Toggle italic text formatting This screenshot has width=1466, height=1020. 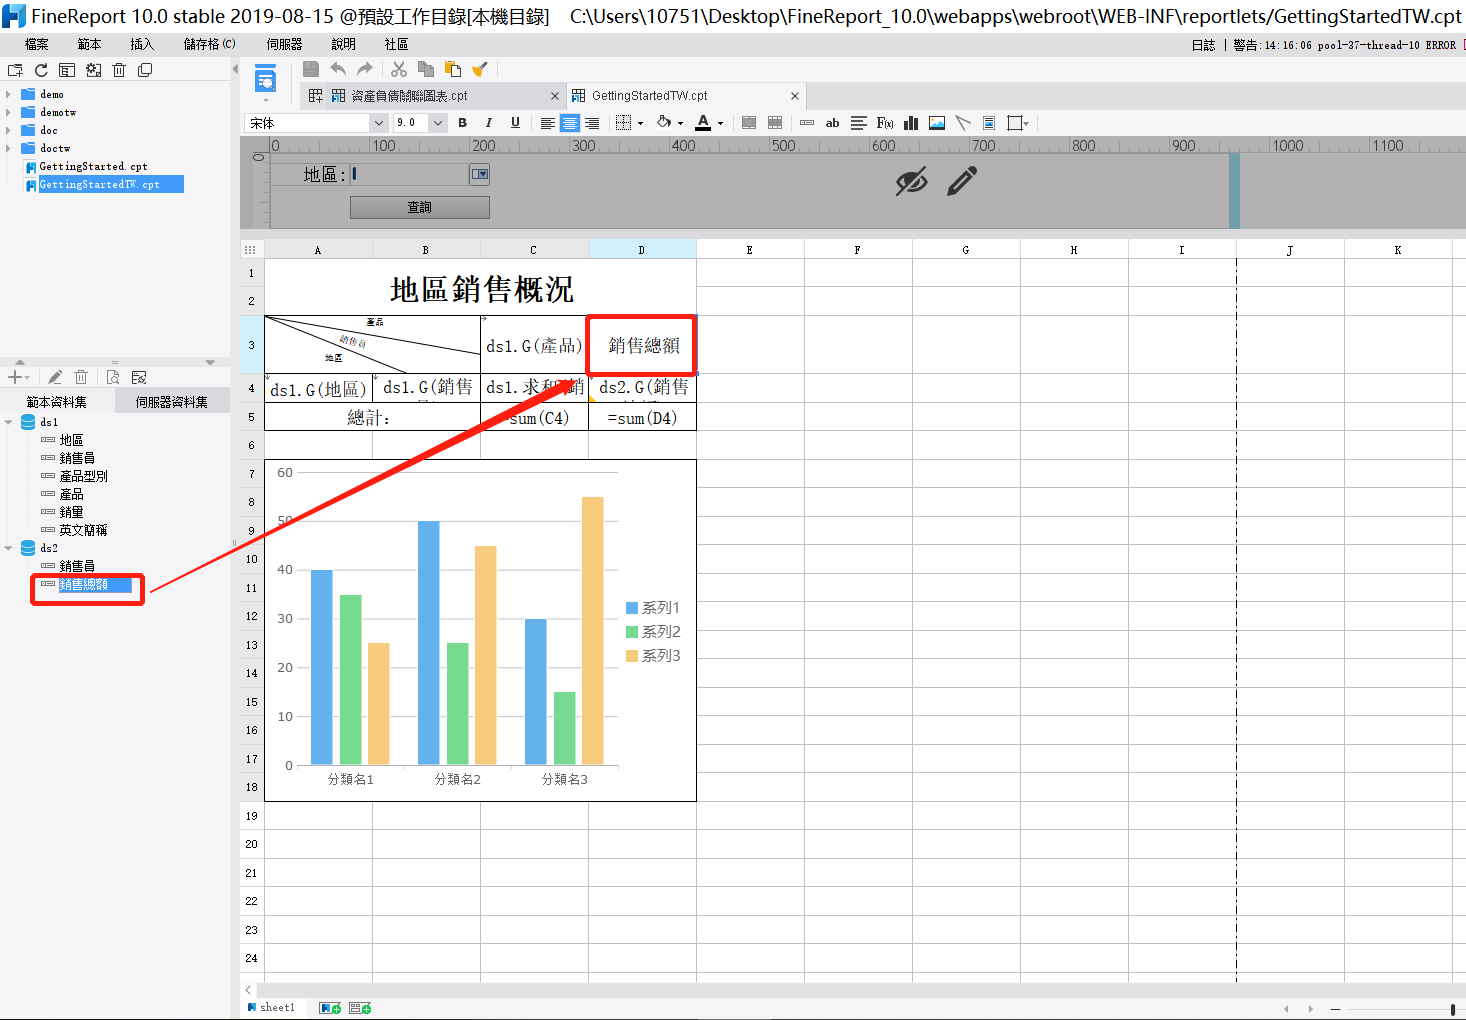[488, 123]
